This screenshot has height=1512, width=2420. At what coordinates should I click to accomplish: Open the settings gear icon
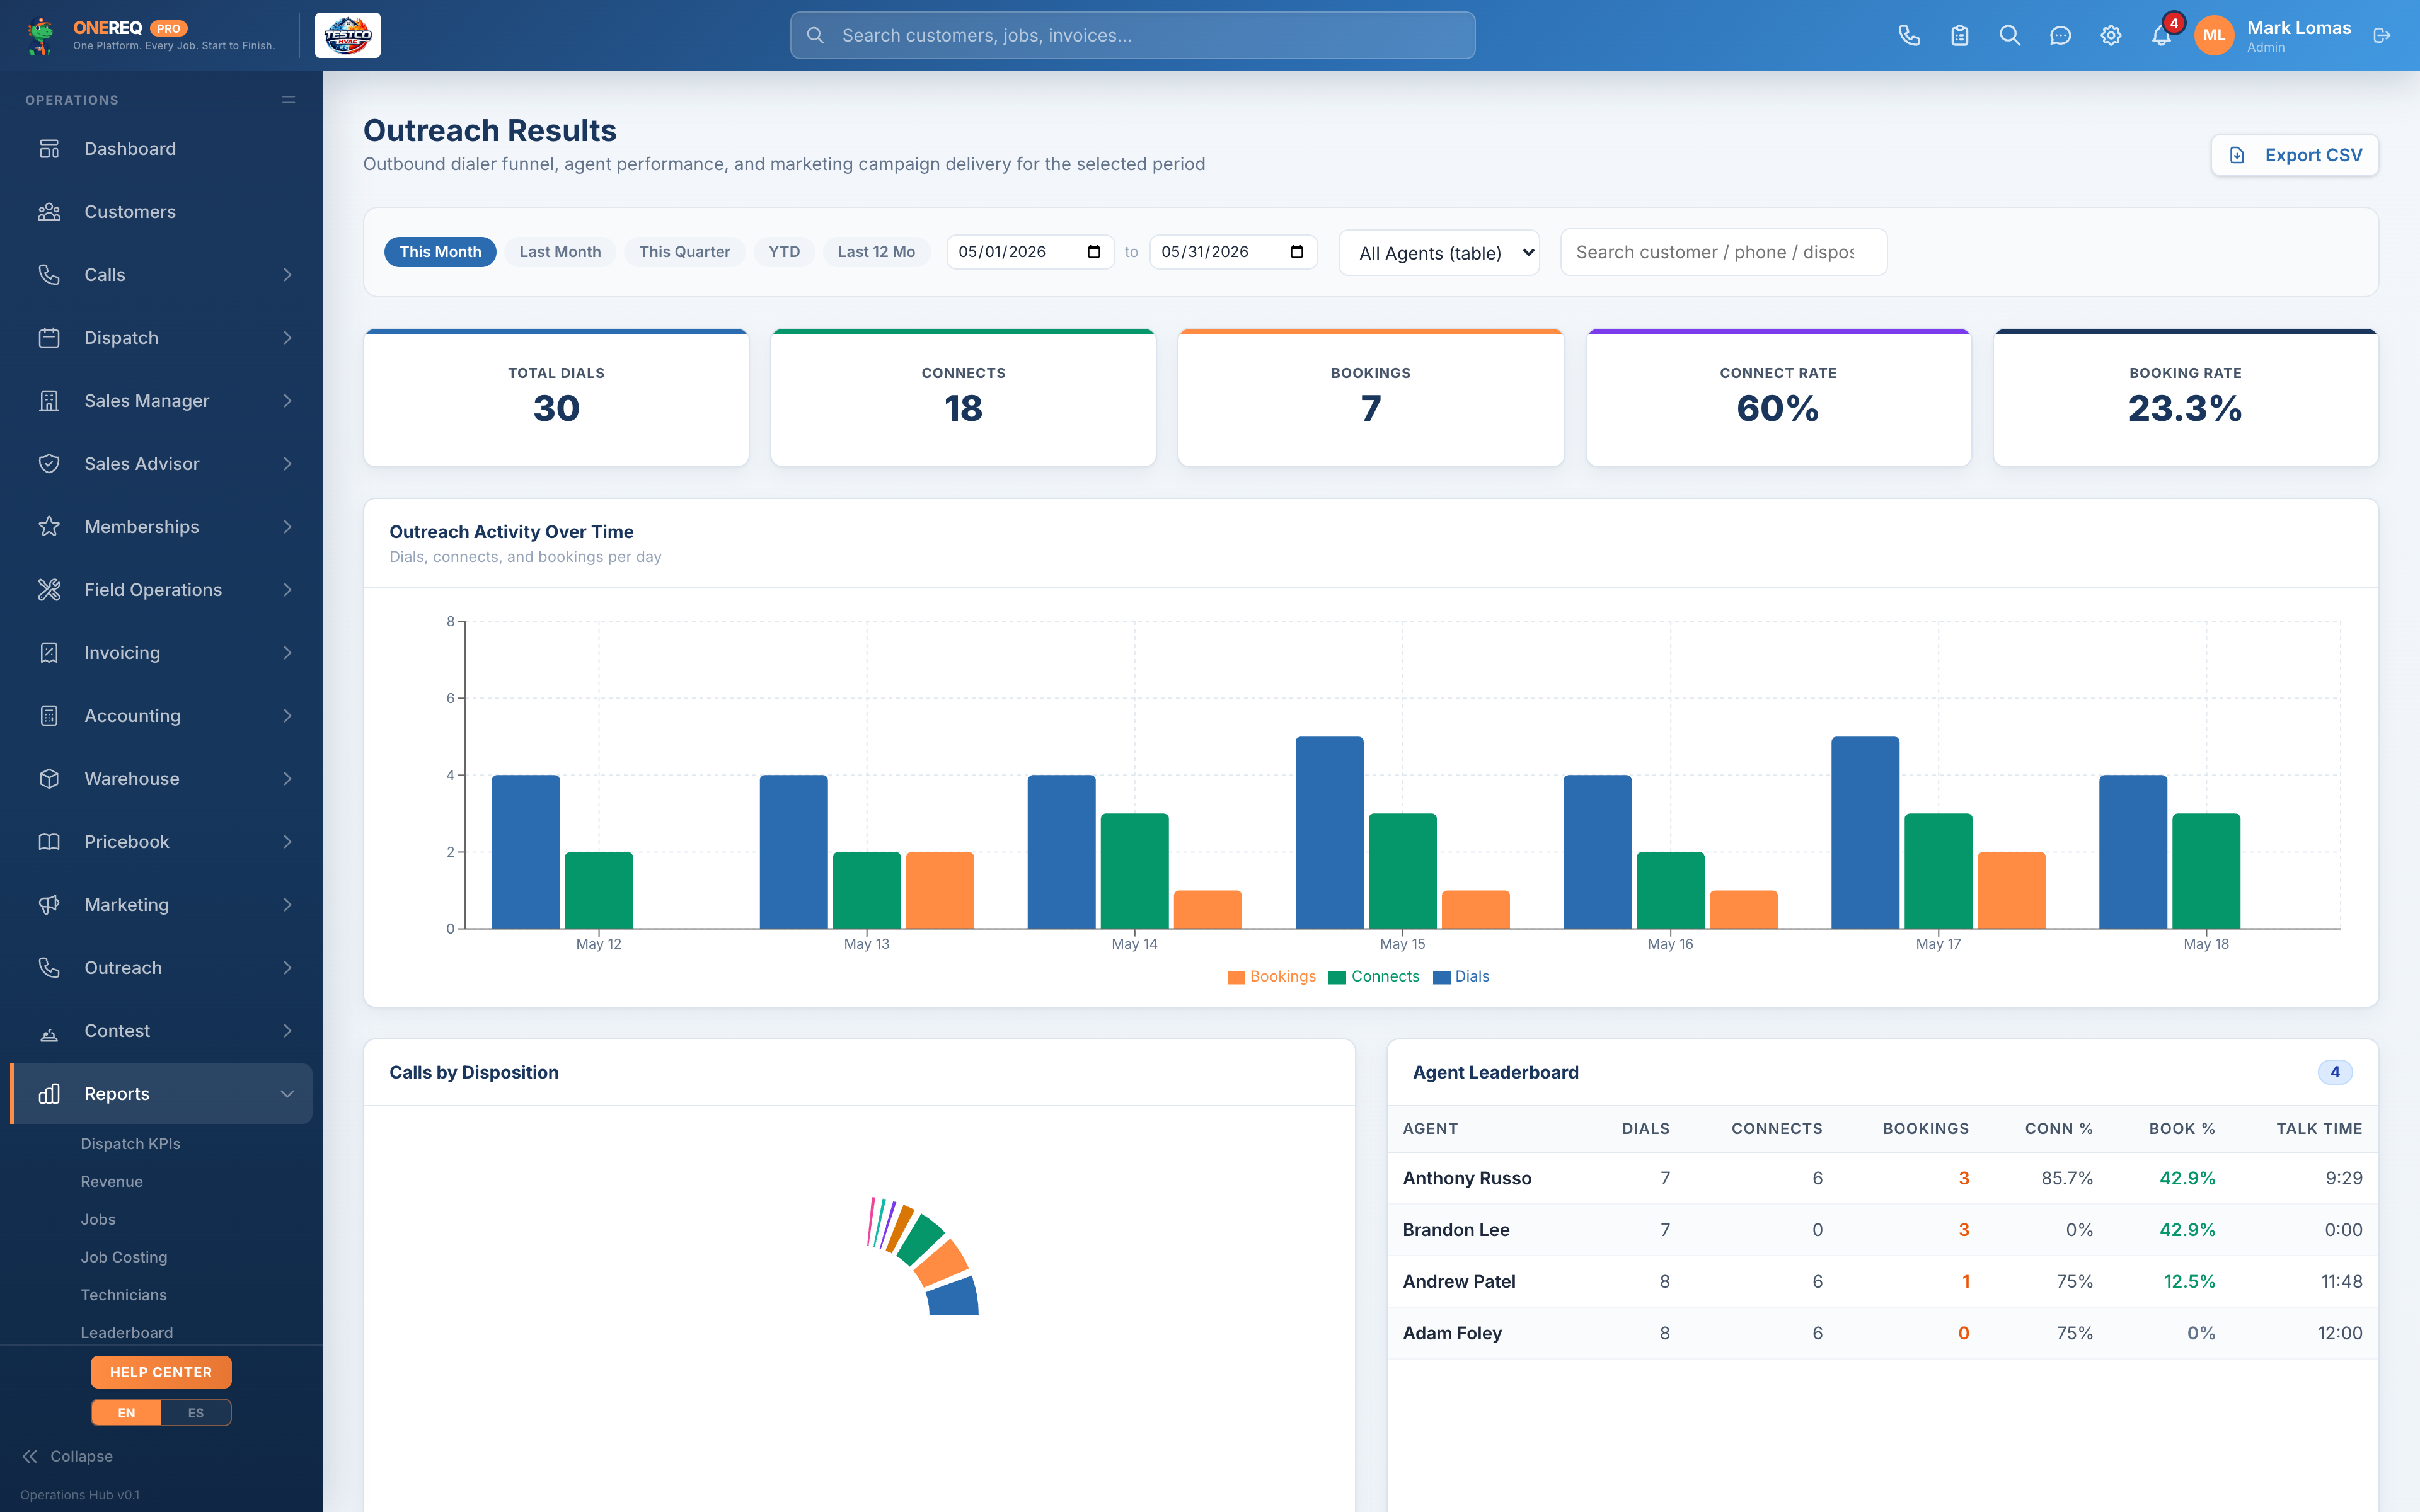2110,36
